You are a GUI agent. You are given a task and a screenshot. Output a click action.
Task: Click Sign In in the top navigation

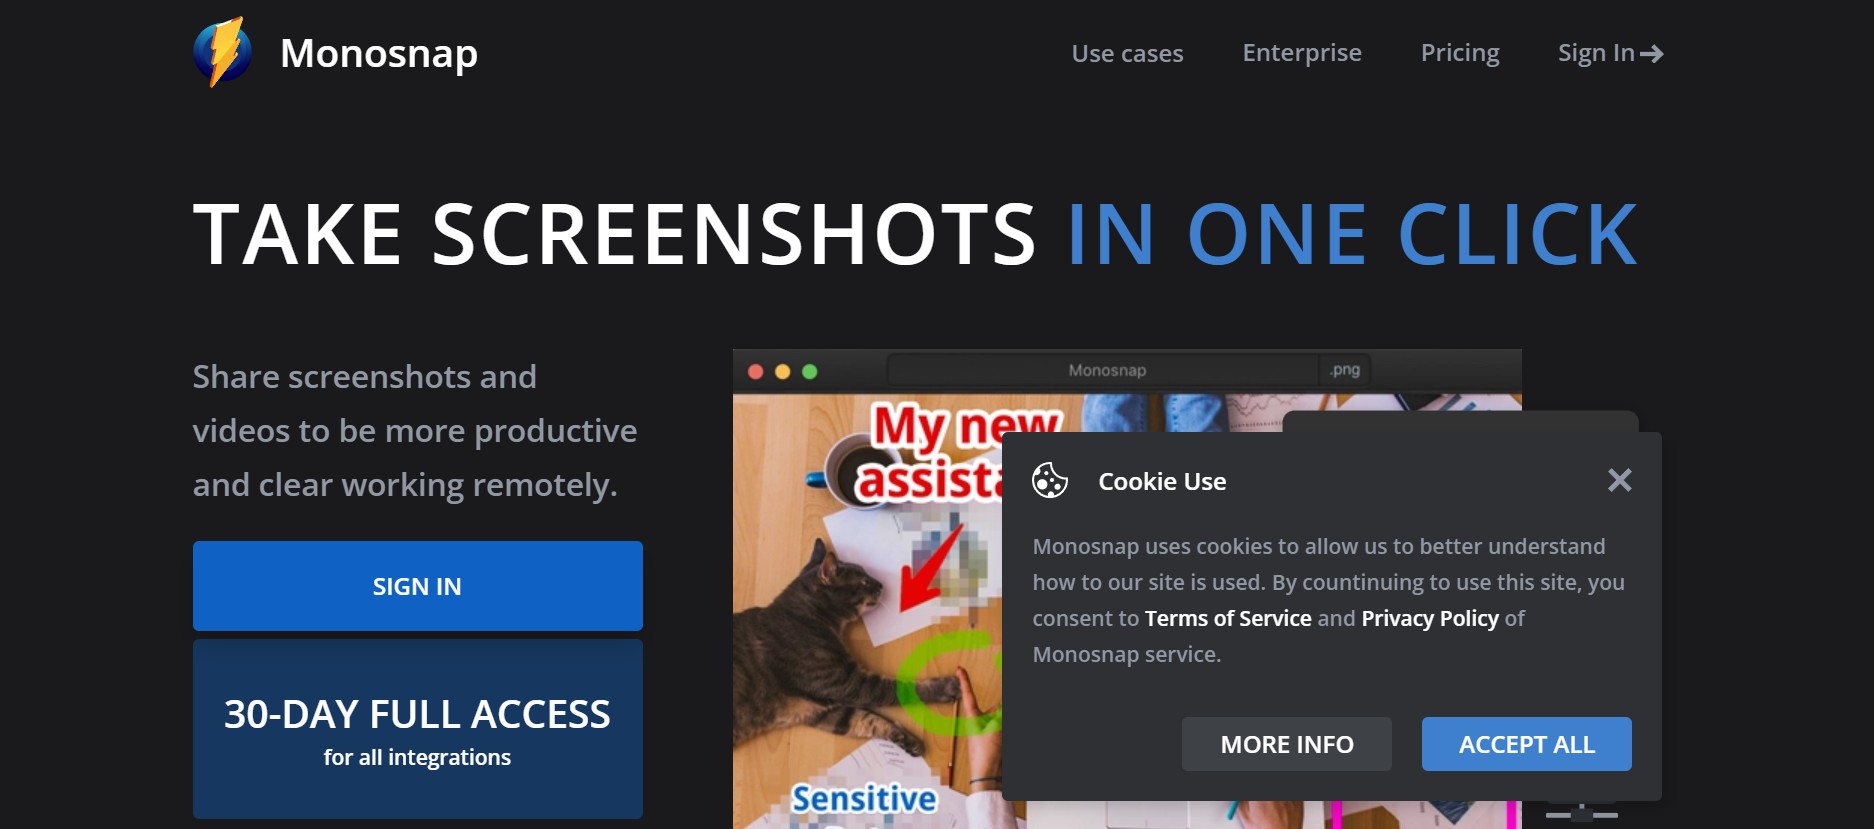click(1596, 53)
